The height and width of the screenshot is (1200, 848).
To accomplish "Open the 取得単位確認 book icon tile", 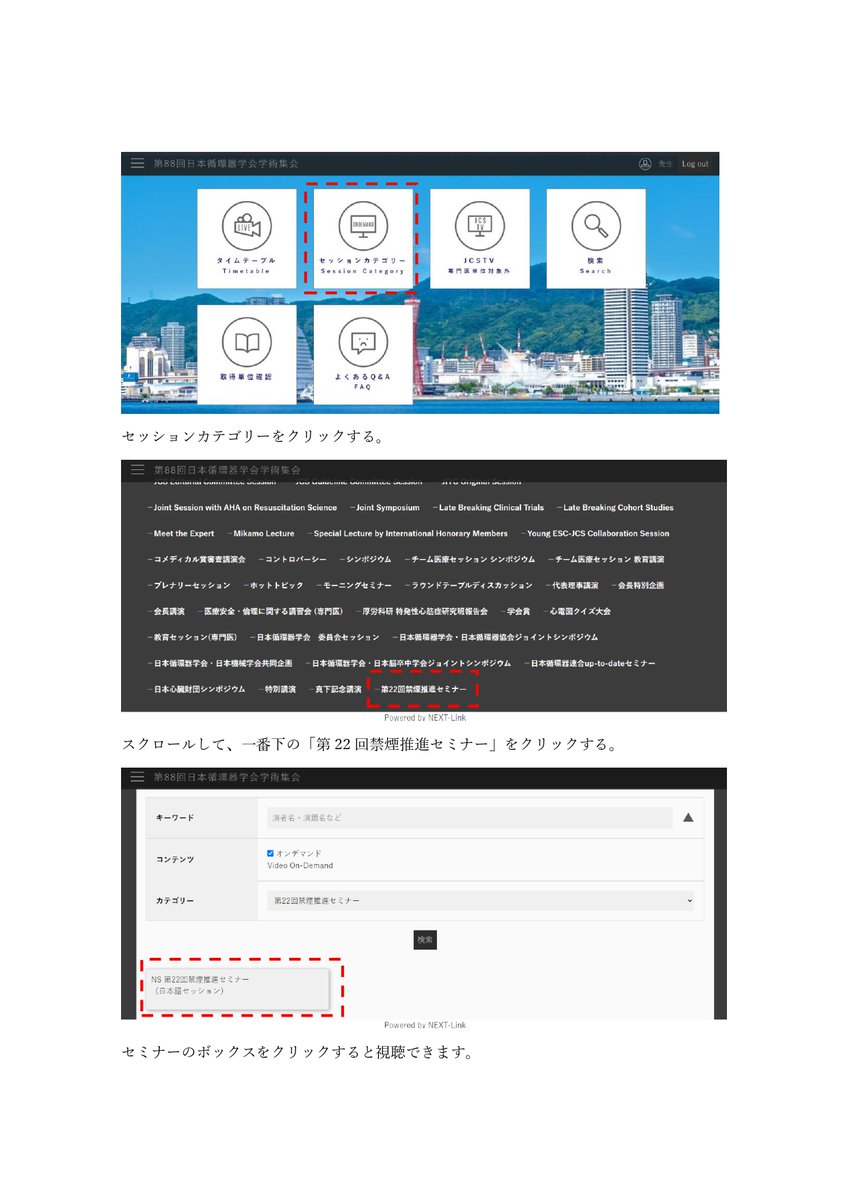I will pos(246,354).
